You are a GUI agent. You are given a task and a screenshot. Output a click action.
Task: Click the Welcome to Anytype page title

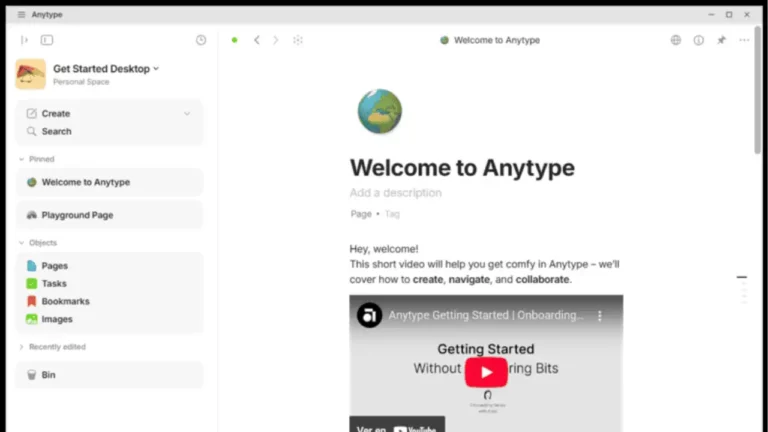tap(462, 168)
